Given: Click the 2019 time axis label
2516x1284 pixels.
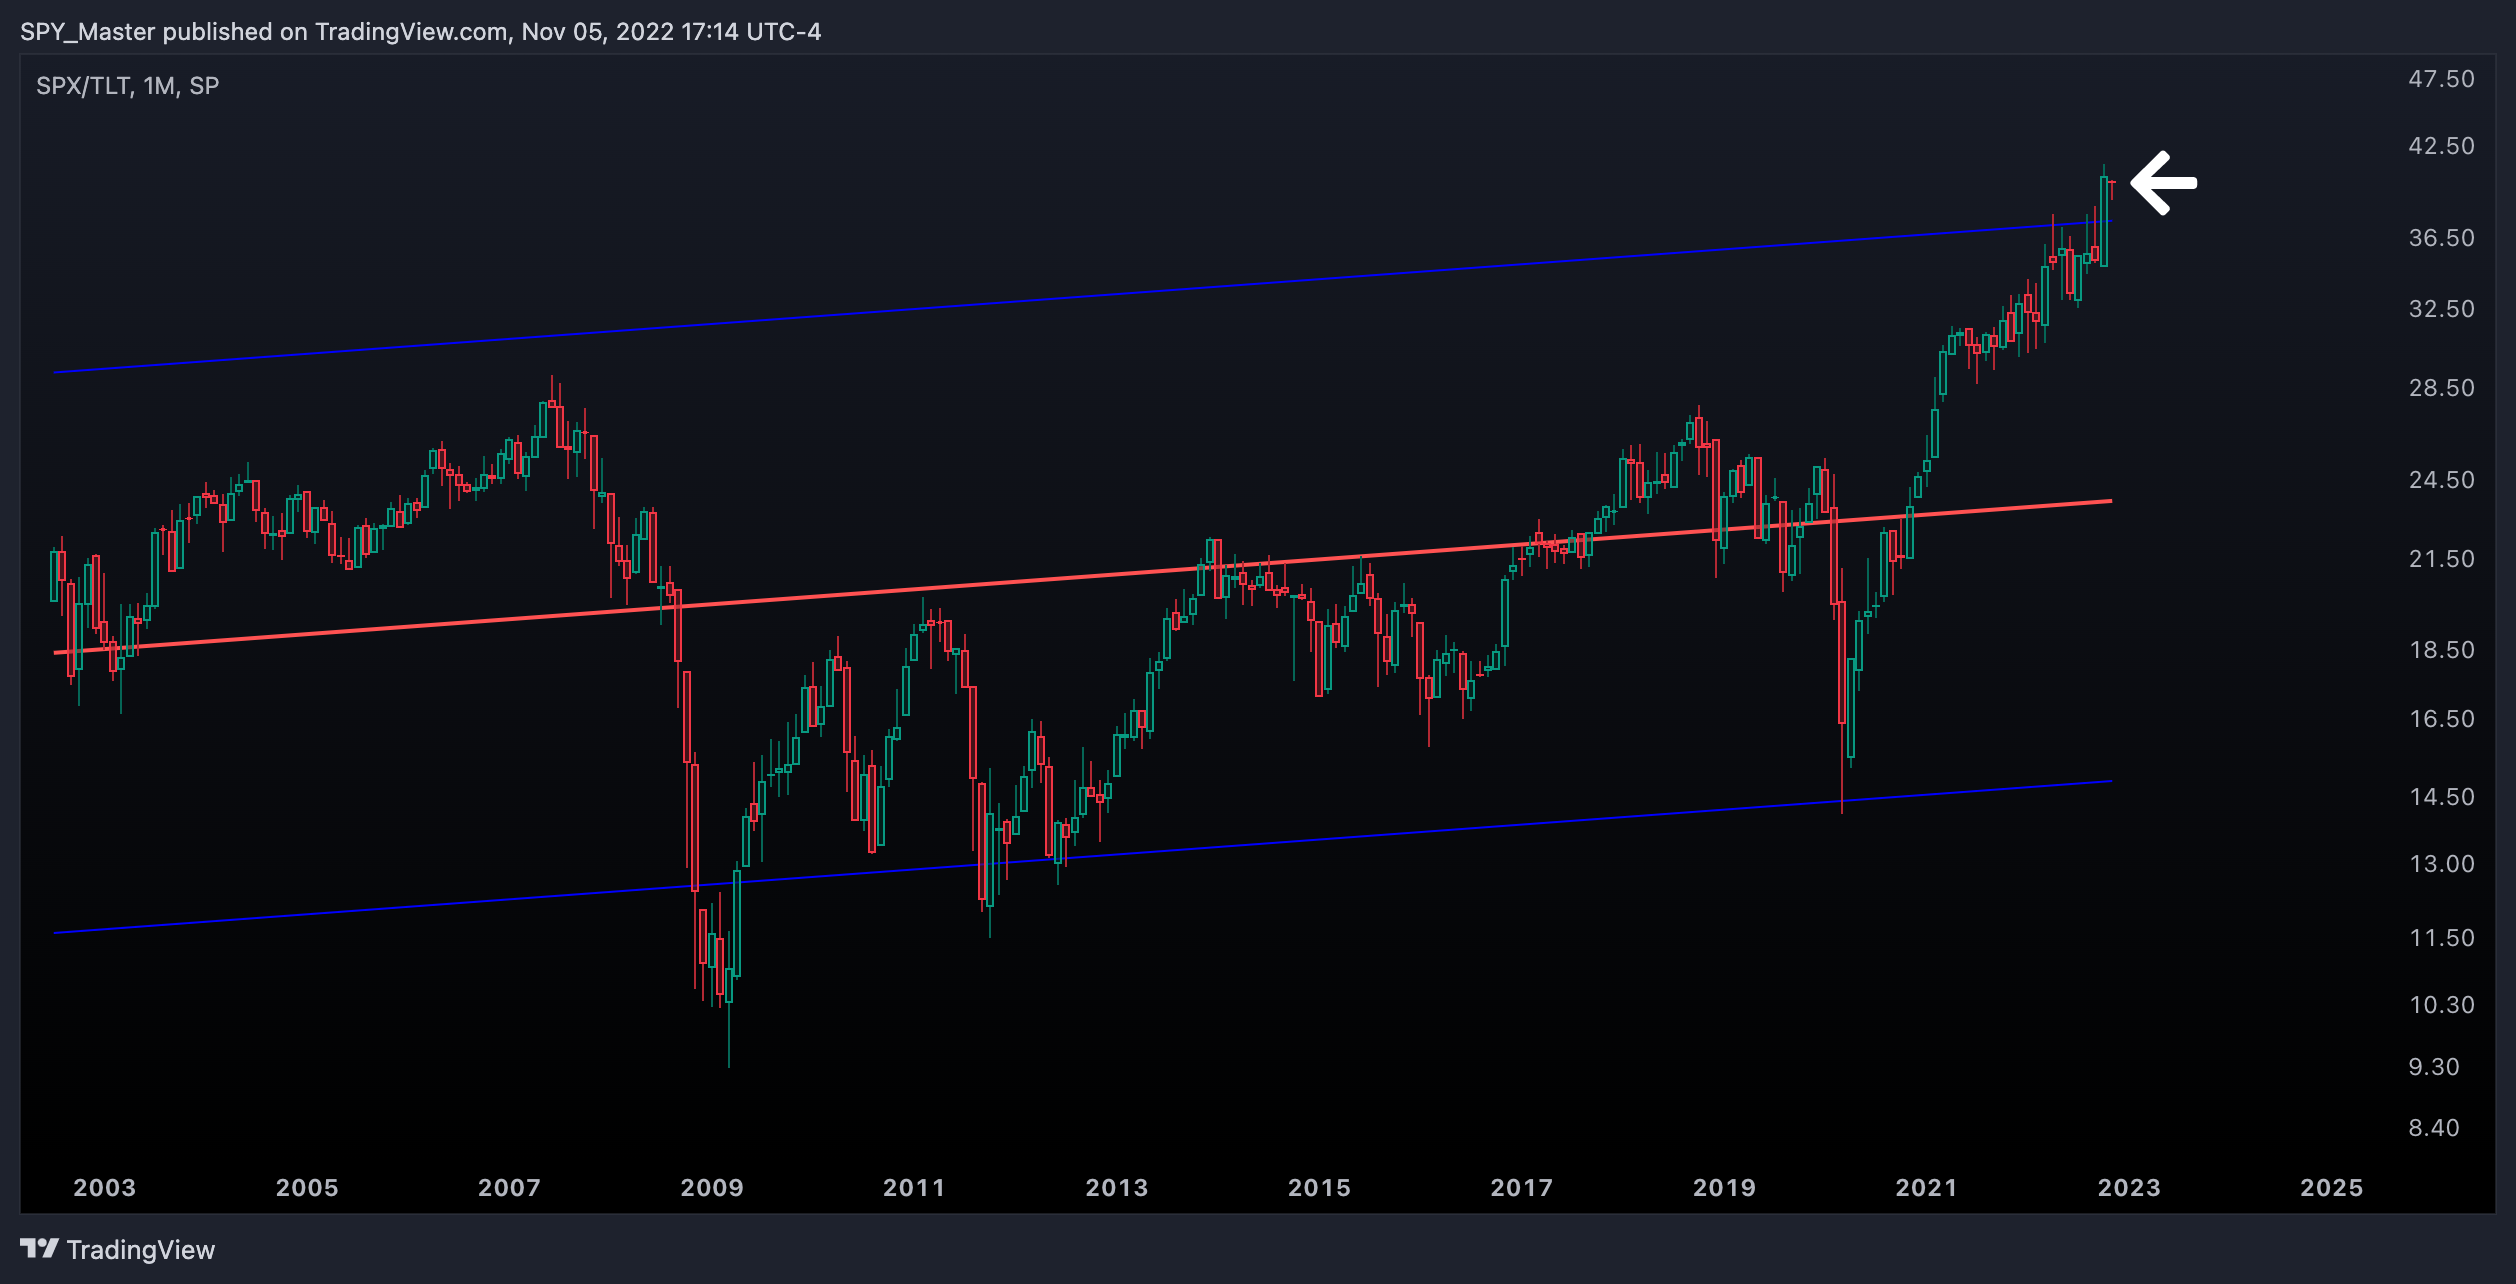Looking at the screenshot, I should point(1724,1188).
